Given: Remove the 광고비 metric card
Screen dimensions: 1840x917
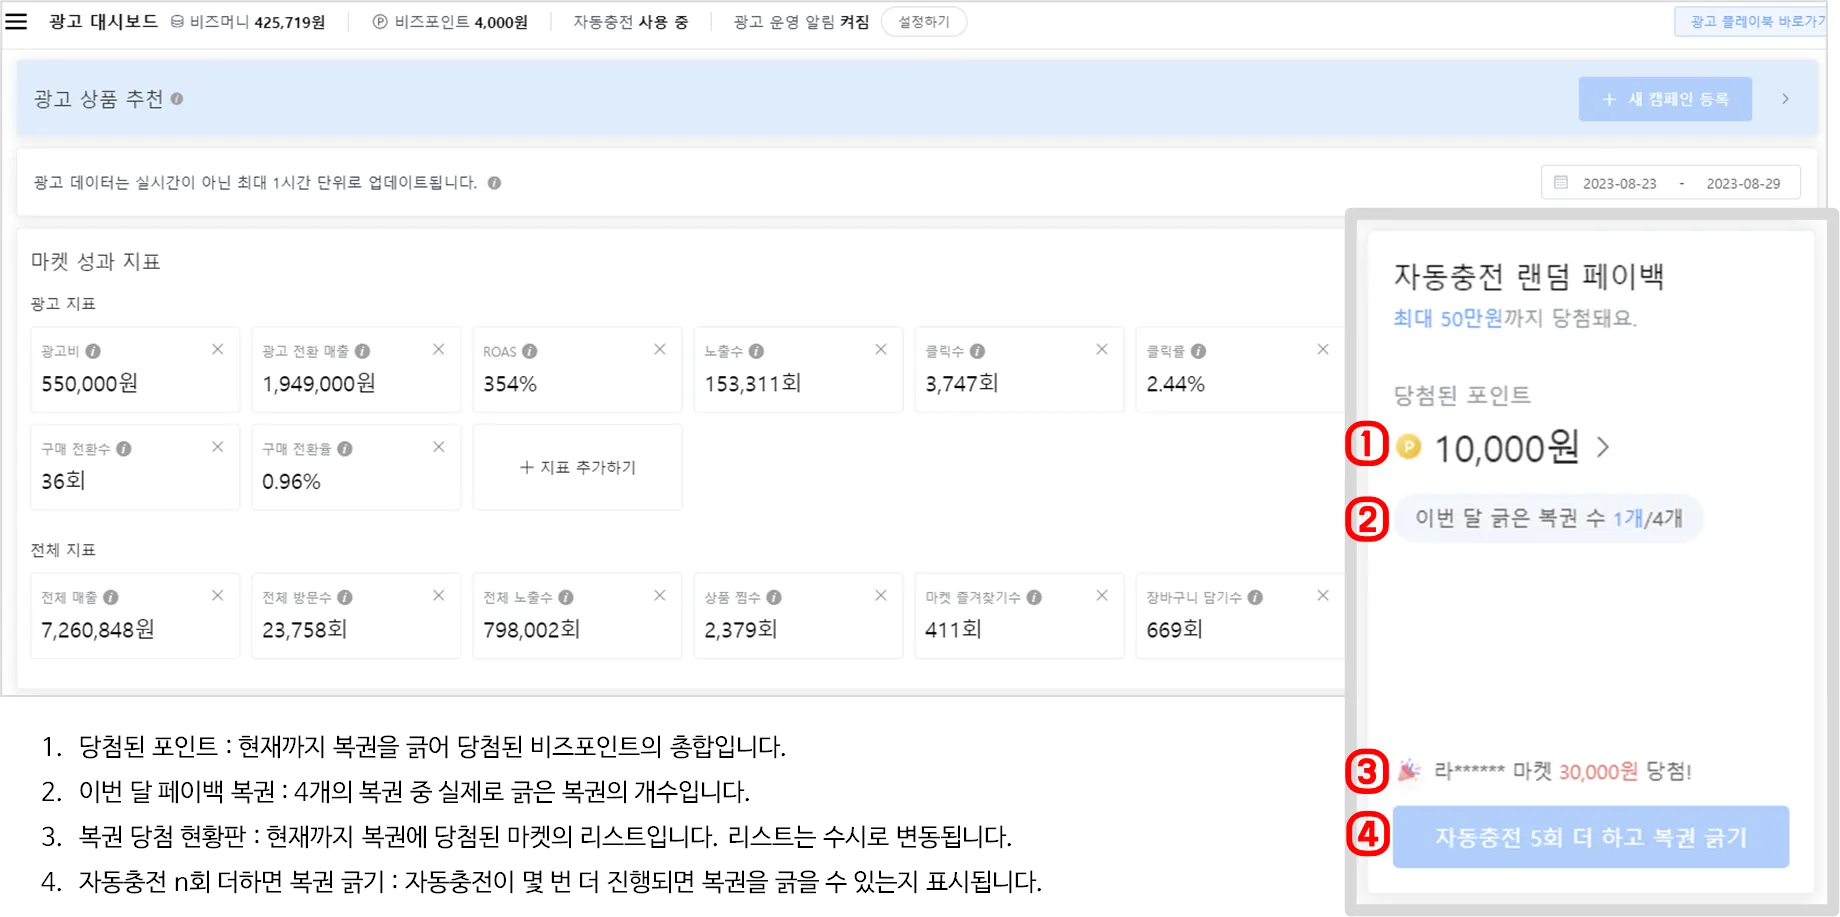Looking at the screenshot, I should coord(217,349).
